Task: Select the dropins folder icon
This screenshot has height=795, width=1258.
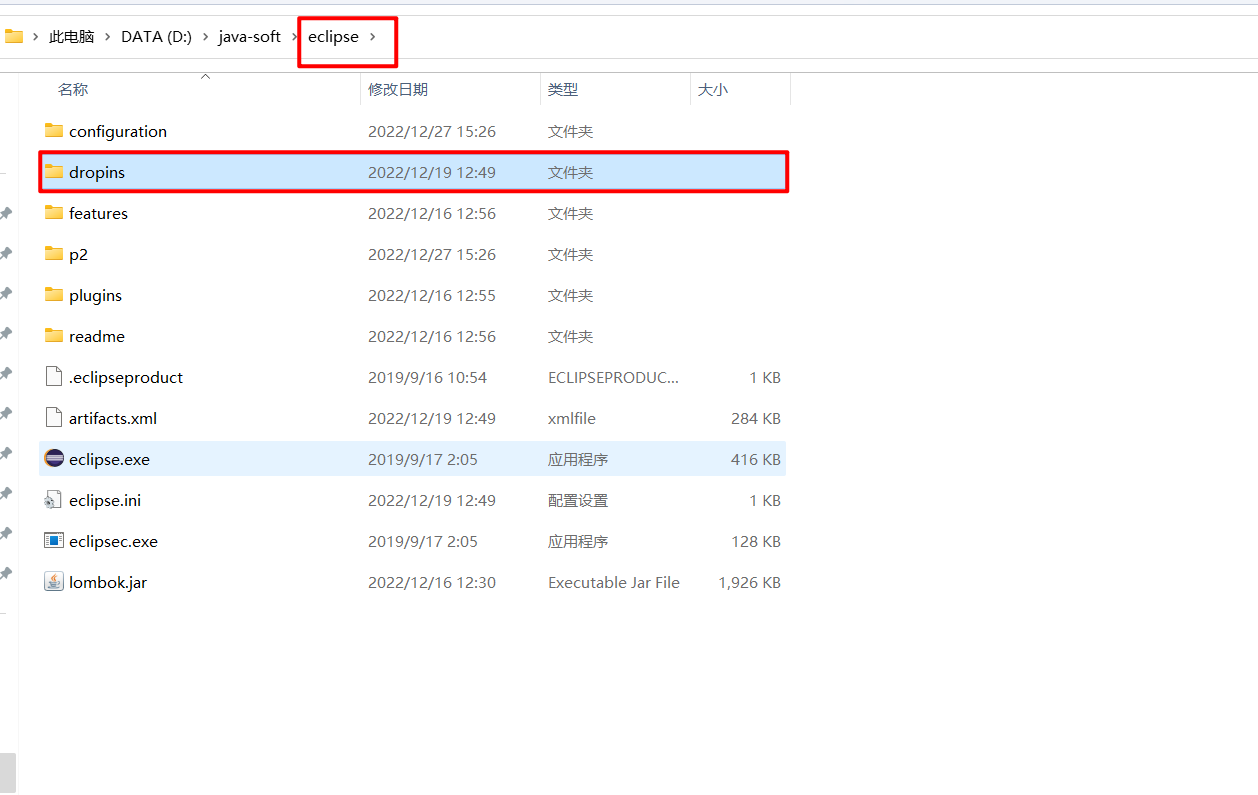Action: pyautogui.click(x=54, y=172)
